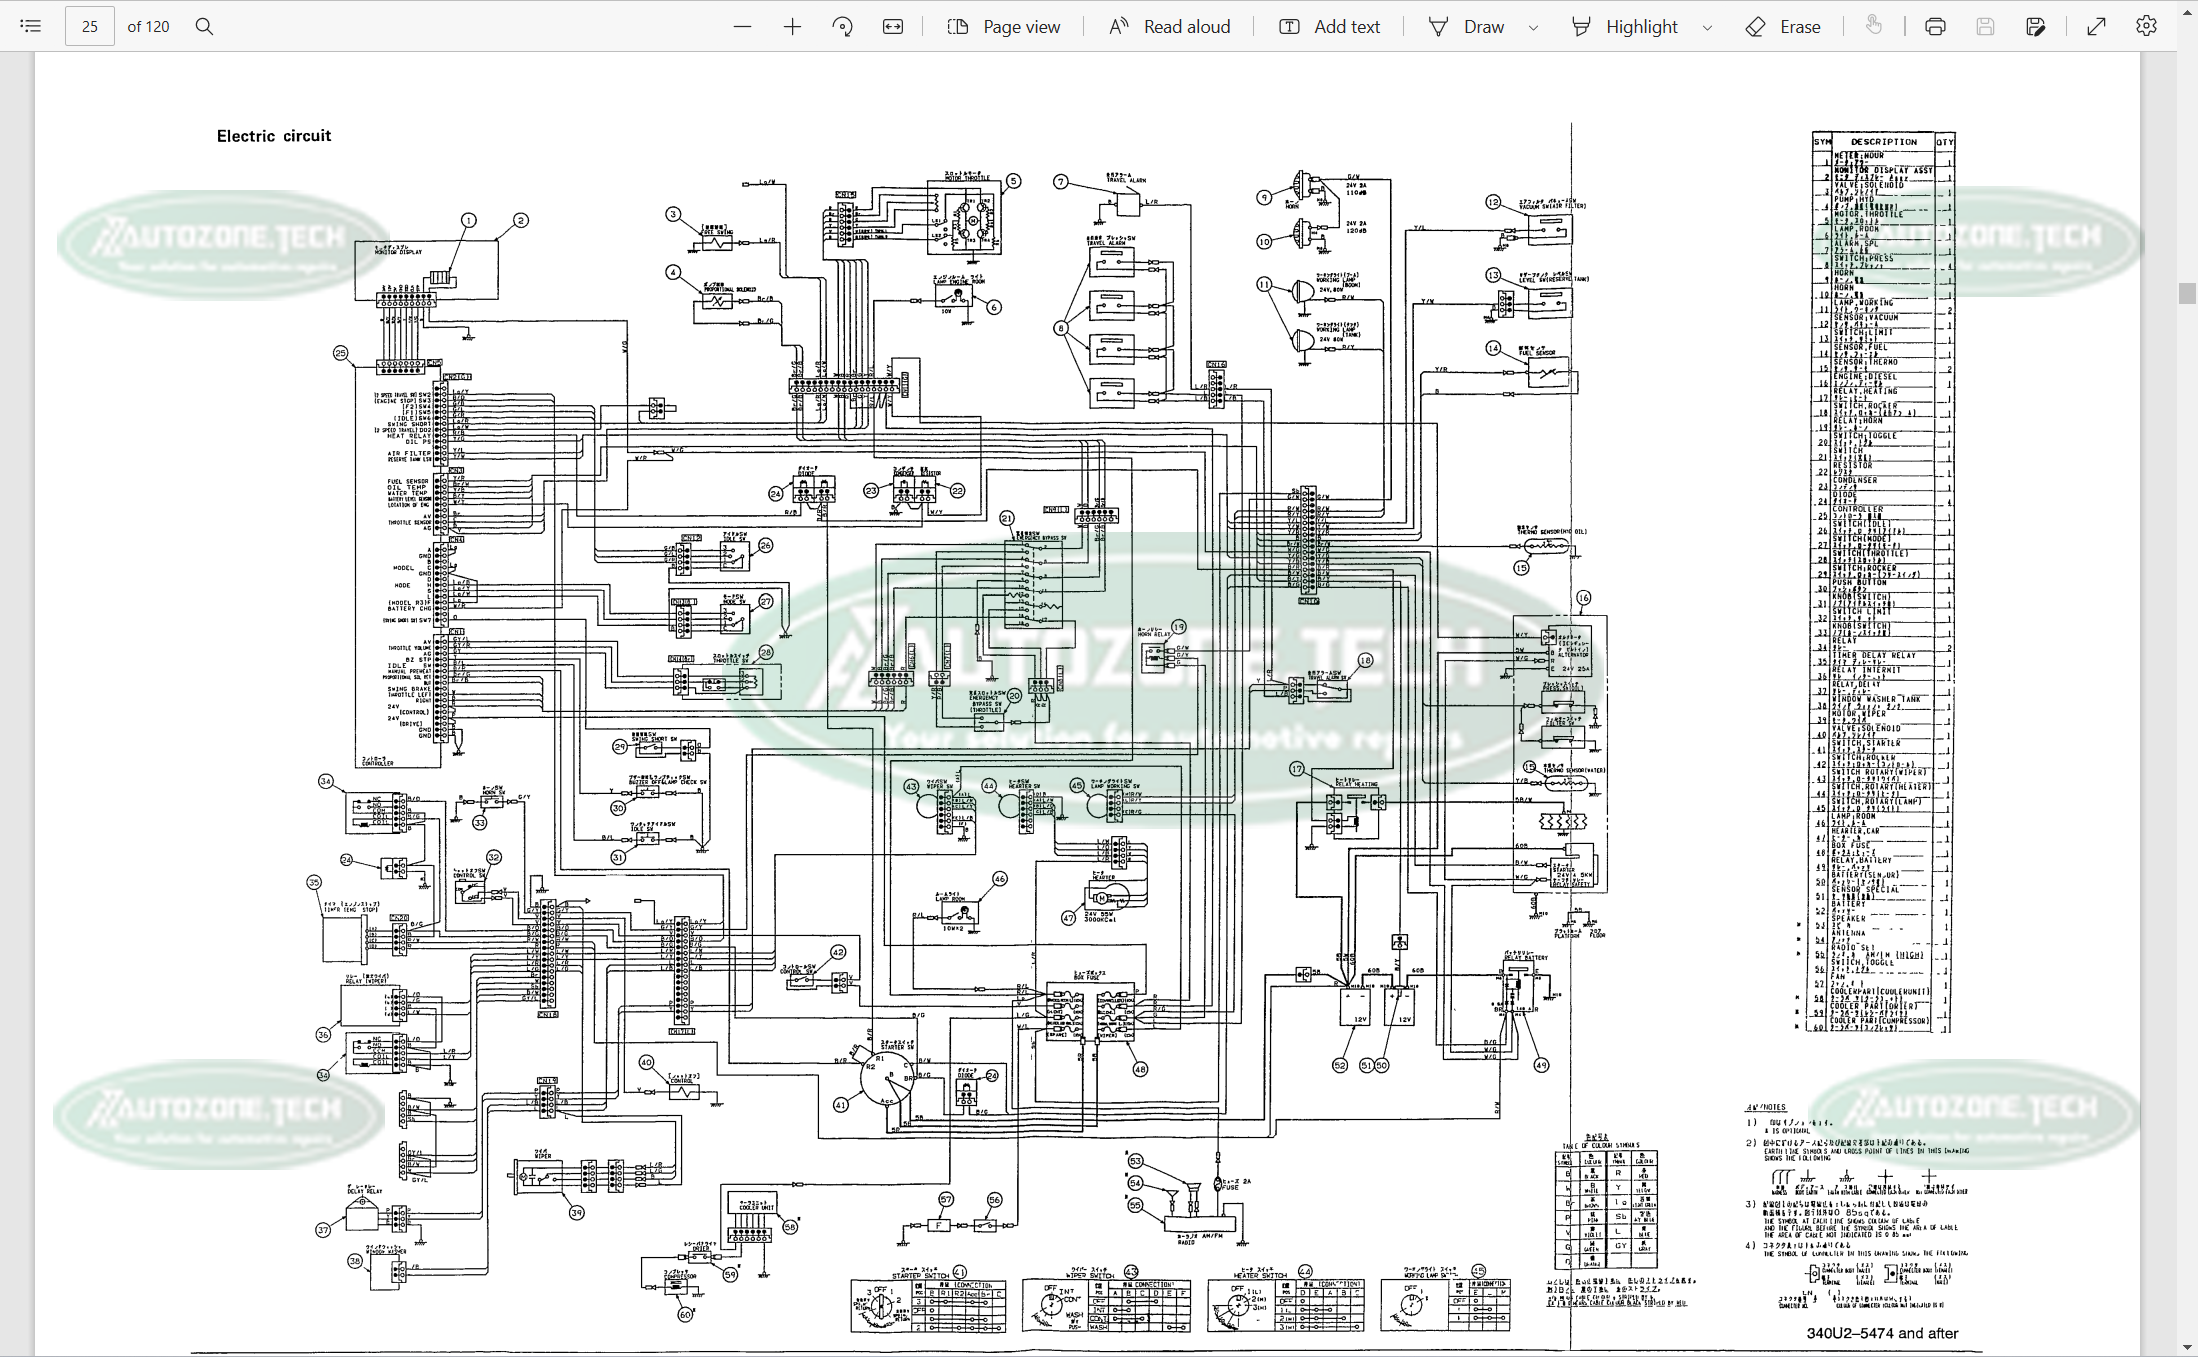Zoom in with the plus icon
The width and height of the screenshot is (2198, 1357).
(792, 27)
